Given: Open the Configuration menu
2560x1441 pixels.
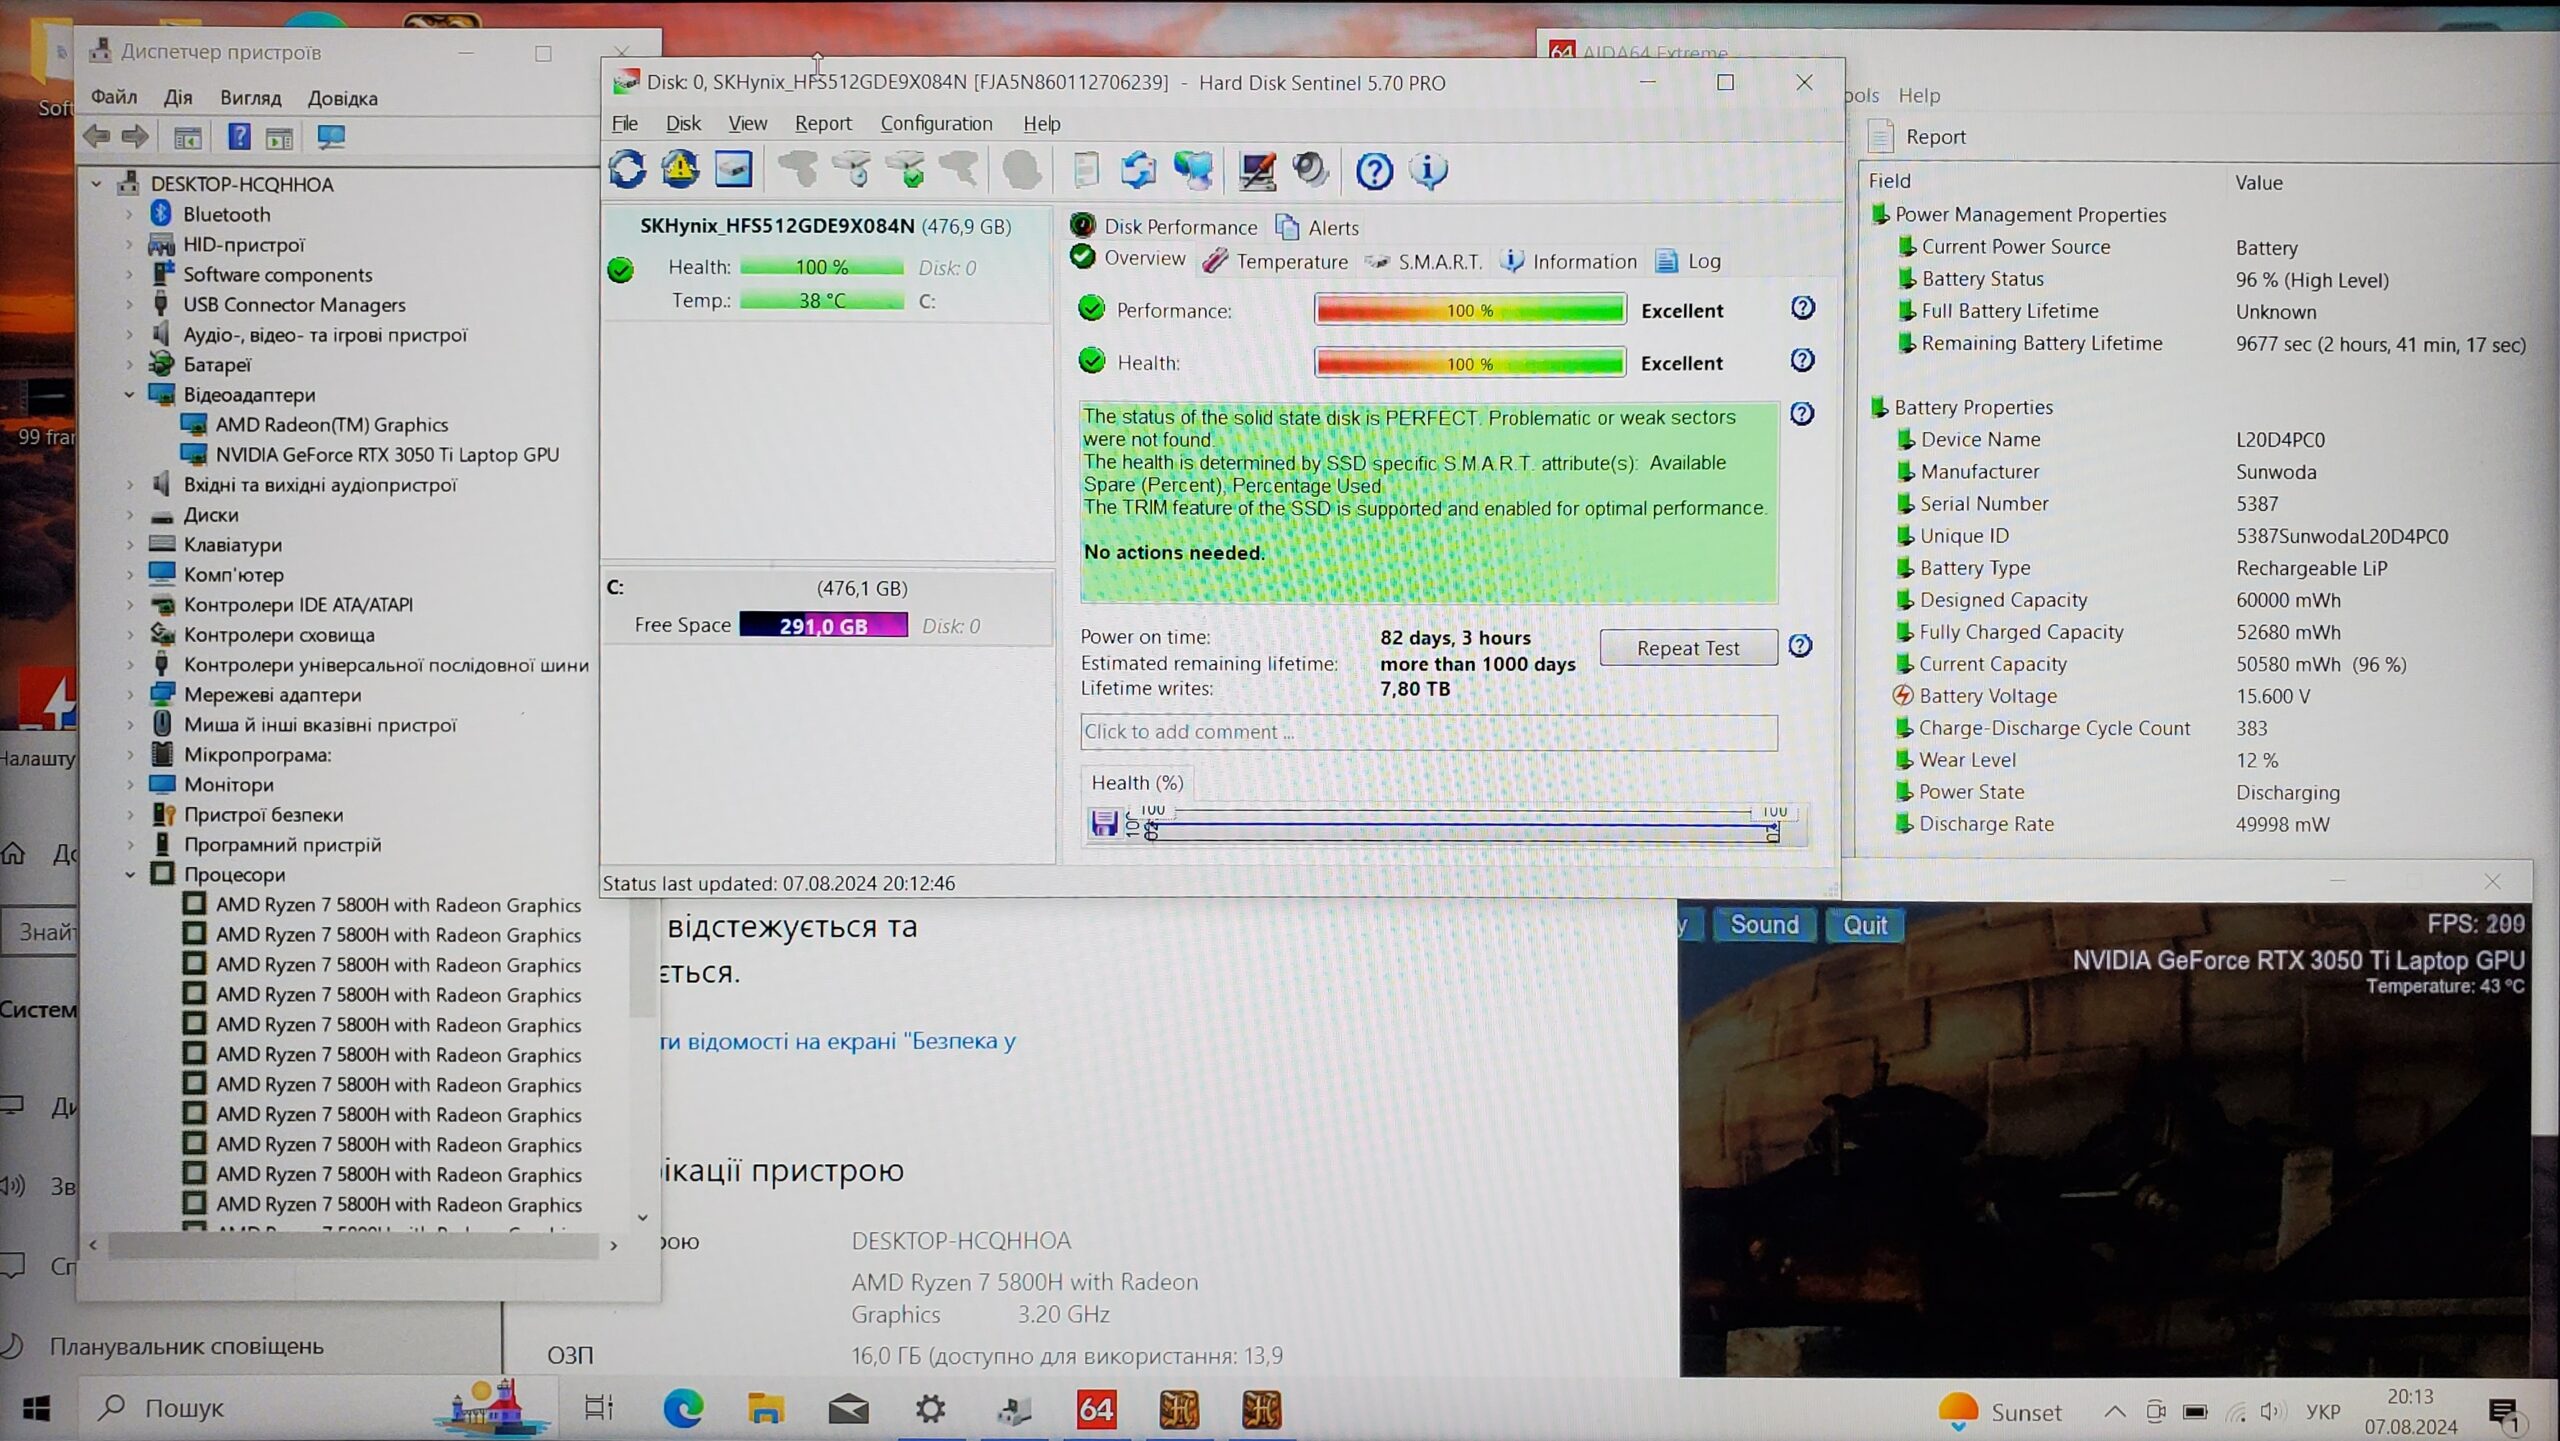Looking at the screenshot, I should point(936,124).
